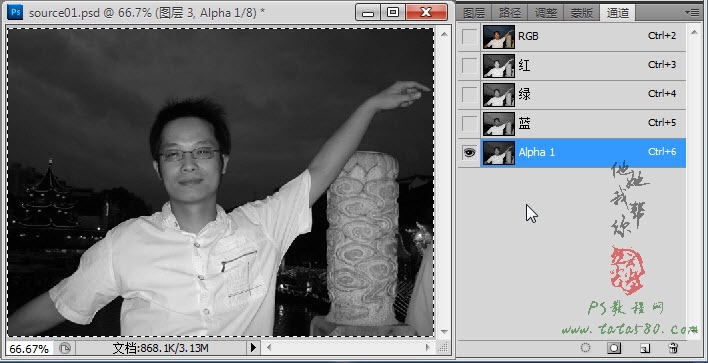
Task: Click vertical scrollbar down arrow of document
Action: 444,332
